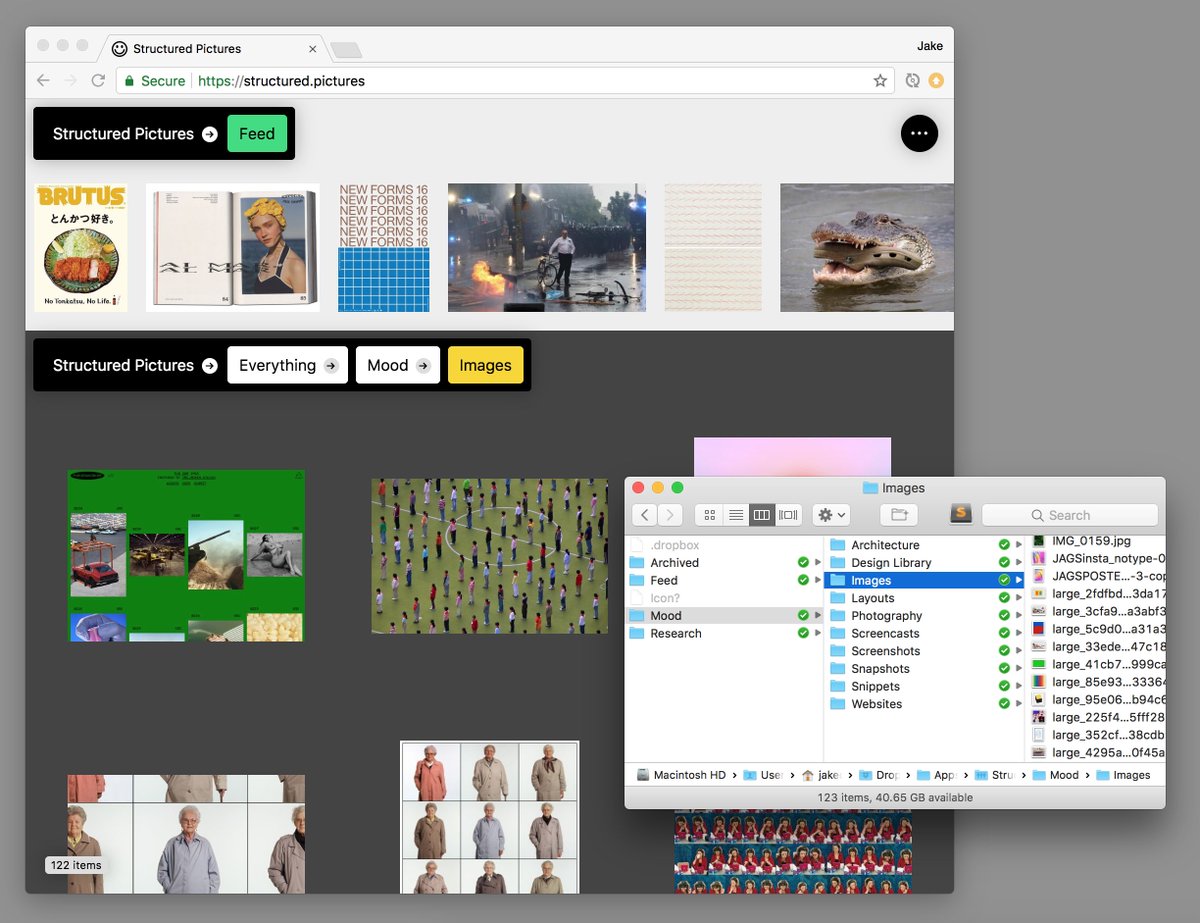The width and height of the screenshot is (1200, 923).
Task: Open the Feed link on the website
Action: click(x=257, y=133)
